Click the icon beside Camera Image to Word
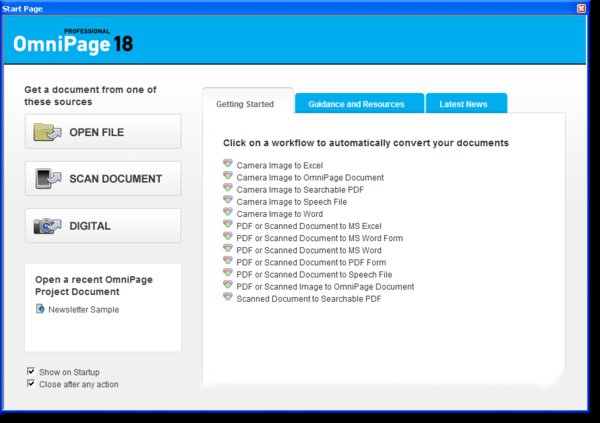 click(228, 212)
